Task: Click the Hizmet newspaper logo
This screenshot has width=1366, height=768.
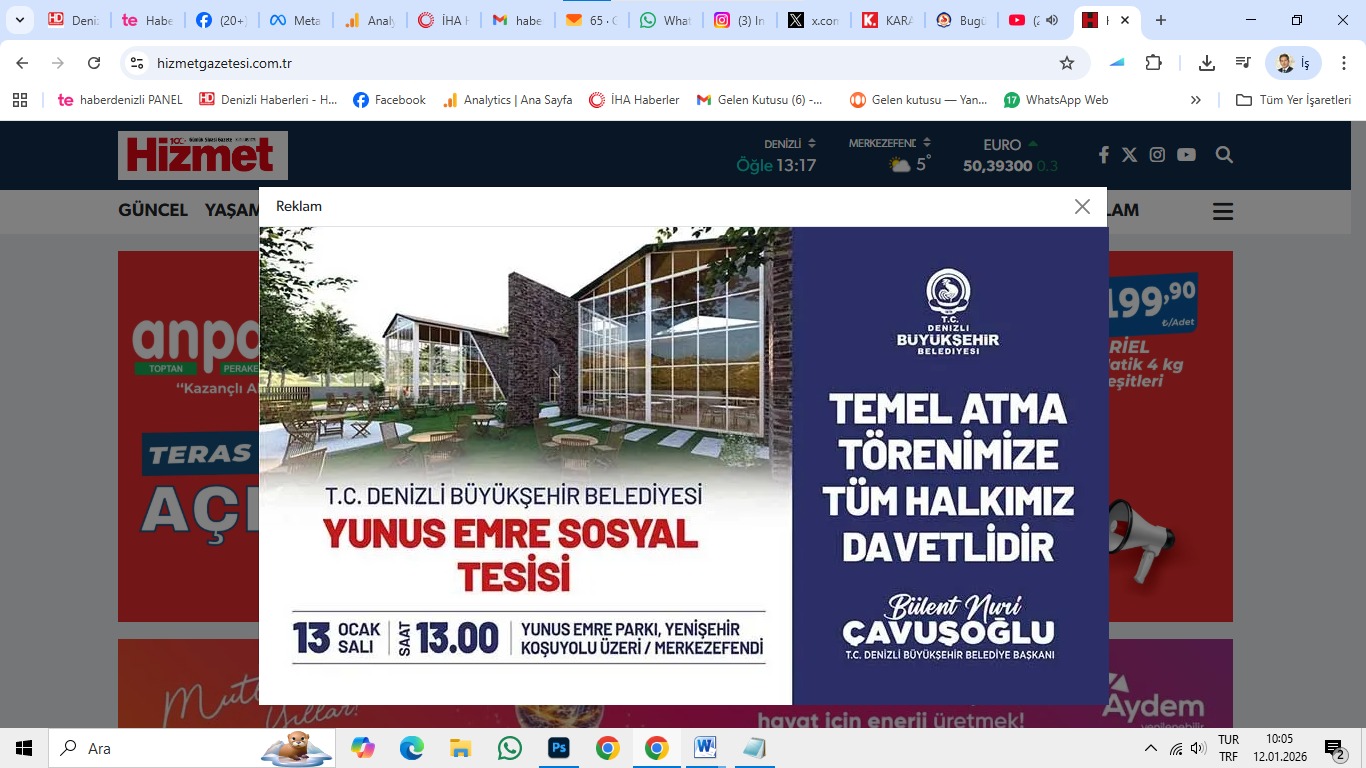Action: 203,155
